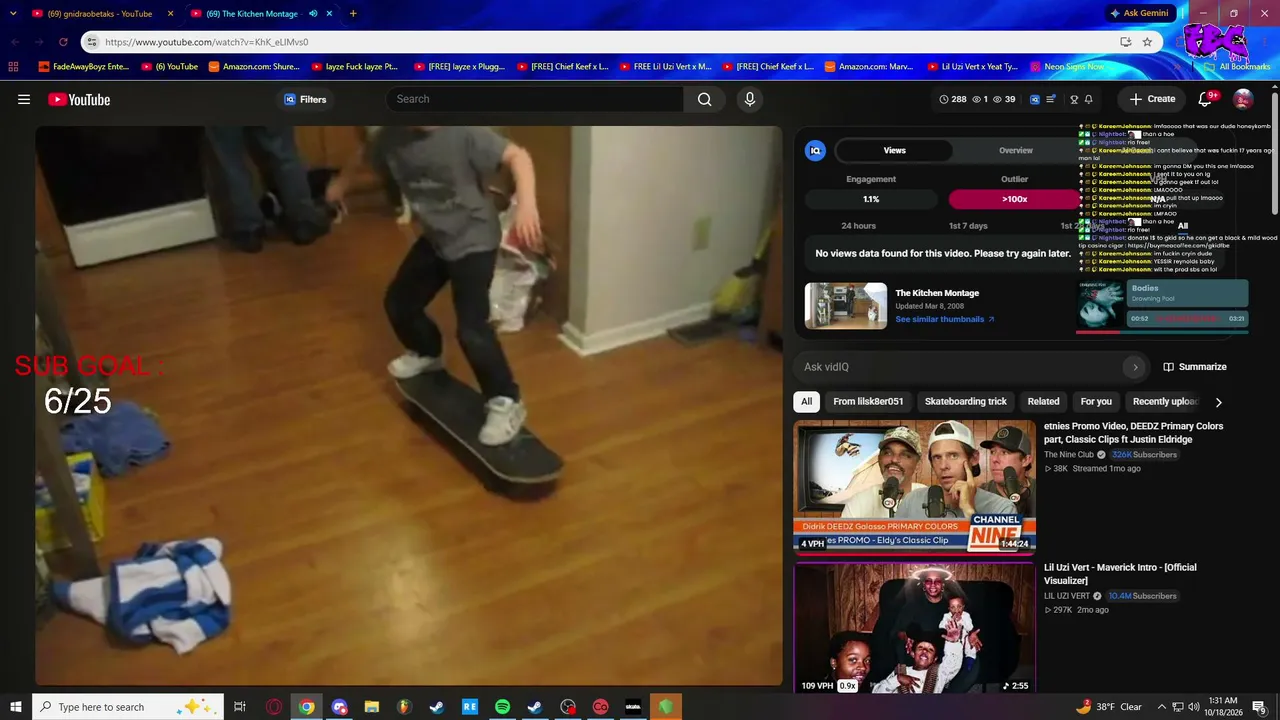Show more filter chips with right arrow
This screenshot has width=1280, height=720.
click(1218, 402)
